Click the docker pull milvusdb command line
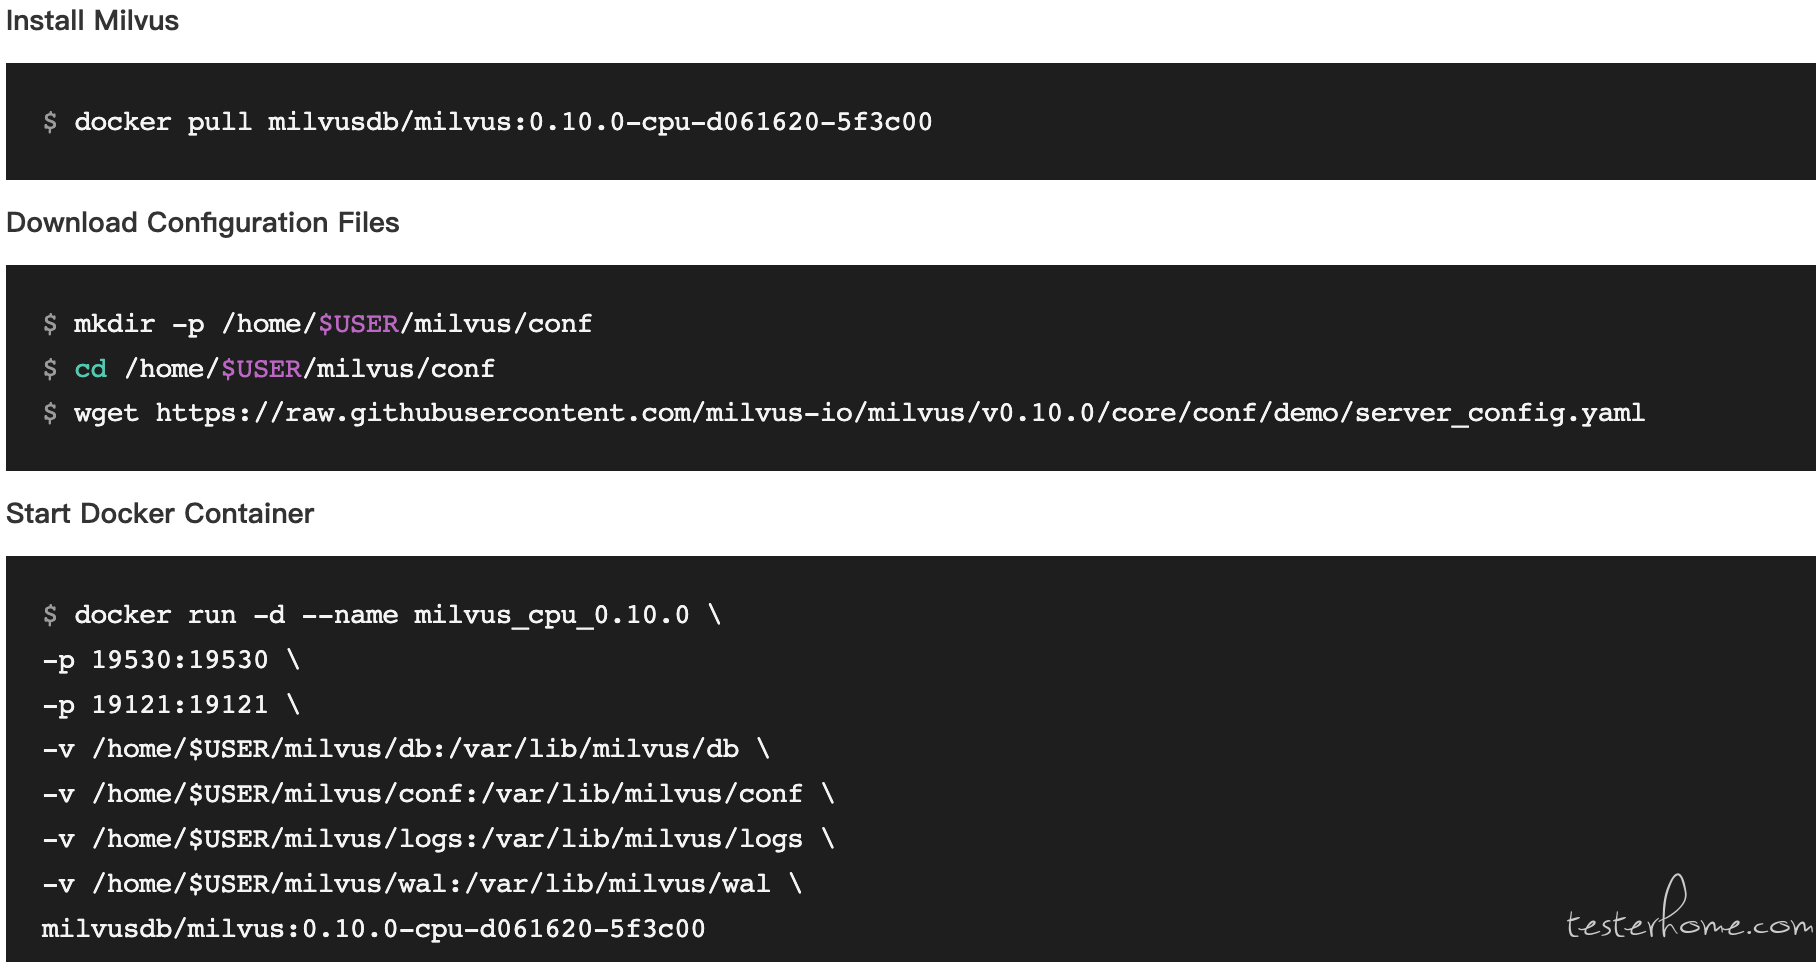The height and width of the screenshot is (962, 1816). (488, 122)
